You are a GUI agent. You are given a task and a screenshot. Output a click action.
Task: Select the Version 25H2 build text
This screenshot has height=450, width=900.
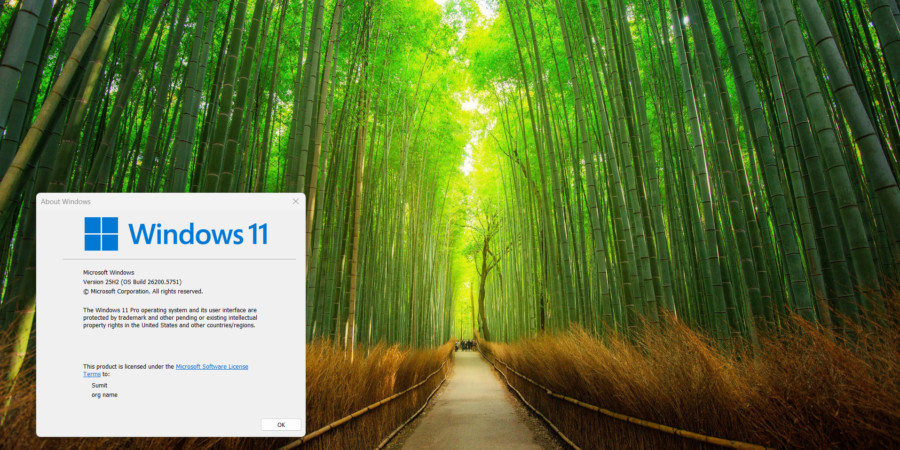[132, 282]
